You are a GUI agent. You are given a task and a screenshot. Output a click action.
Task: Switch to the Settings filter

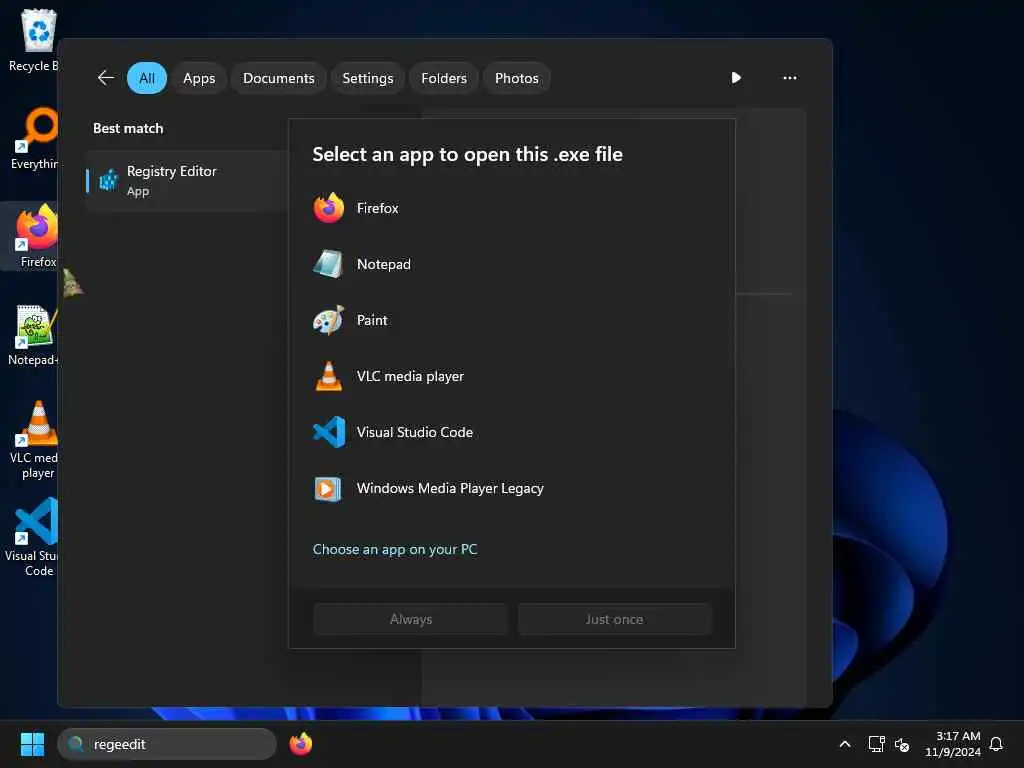[x=368, y=78]
